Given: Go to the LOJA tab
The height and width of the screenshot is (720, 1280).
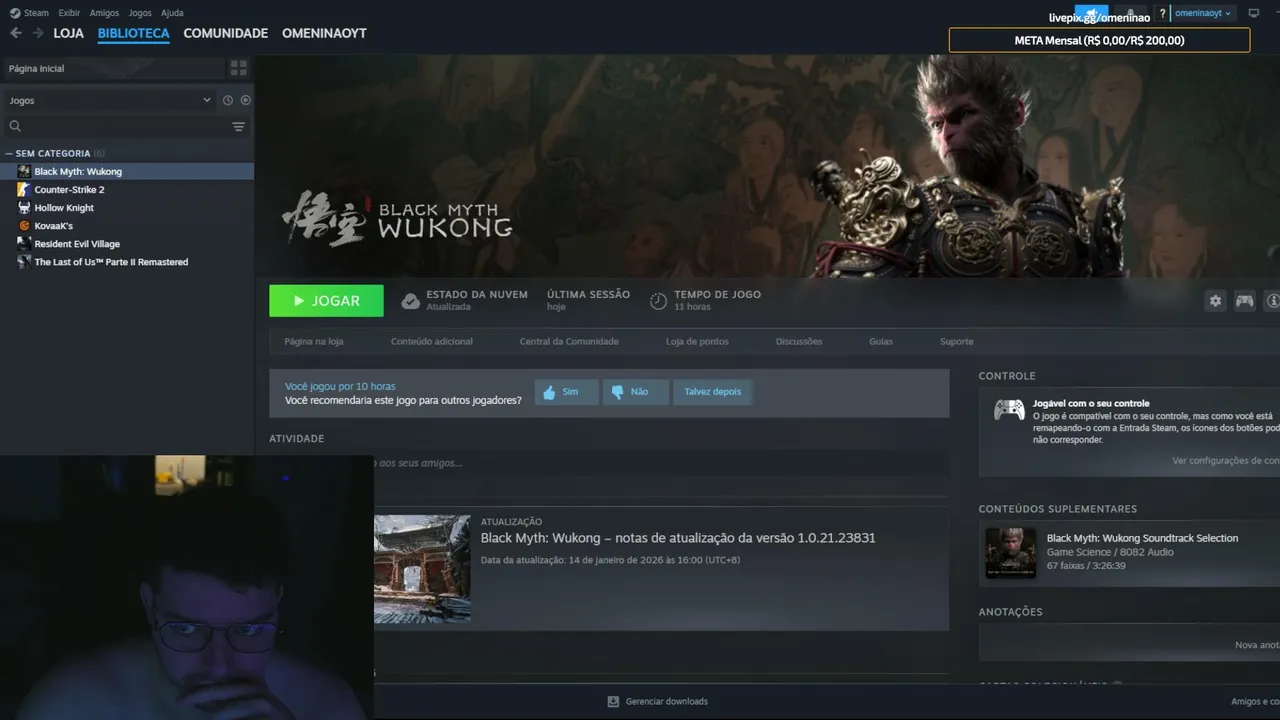Looking at the screenshot, I should [69, 33].
